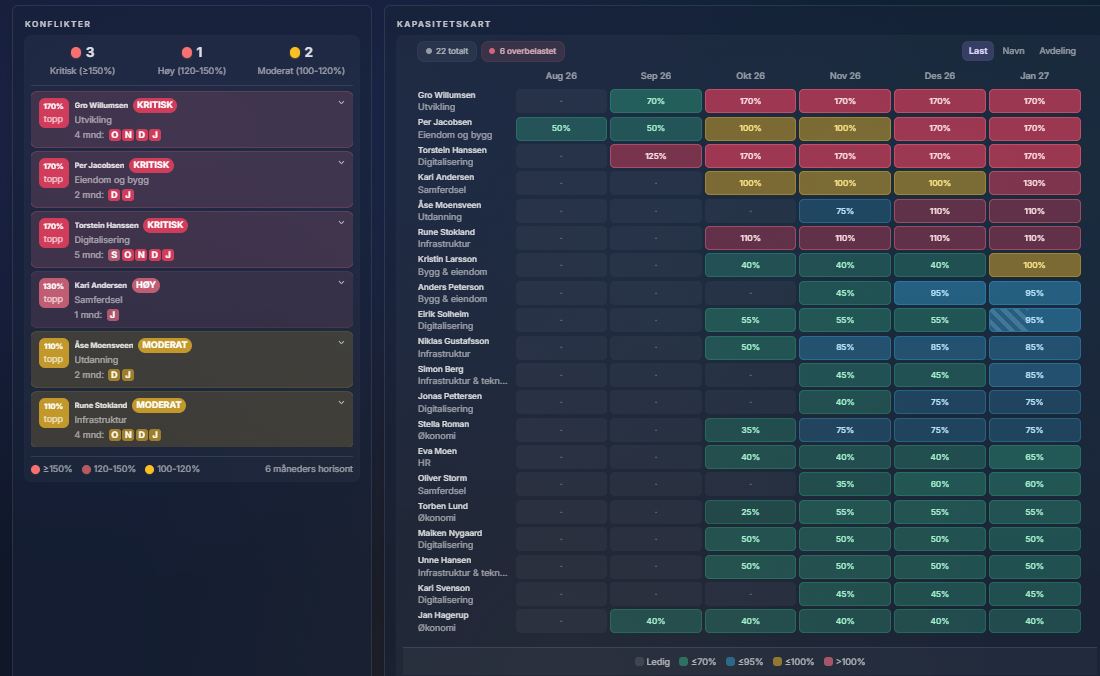
Task: Click Eirik Solheim's striped 95% Jan 27 cell
Action: (1034, 320)
